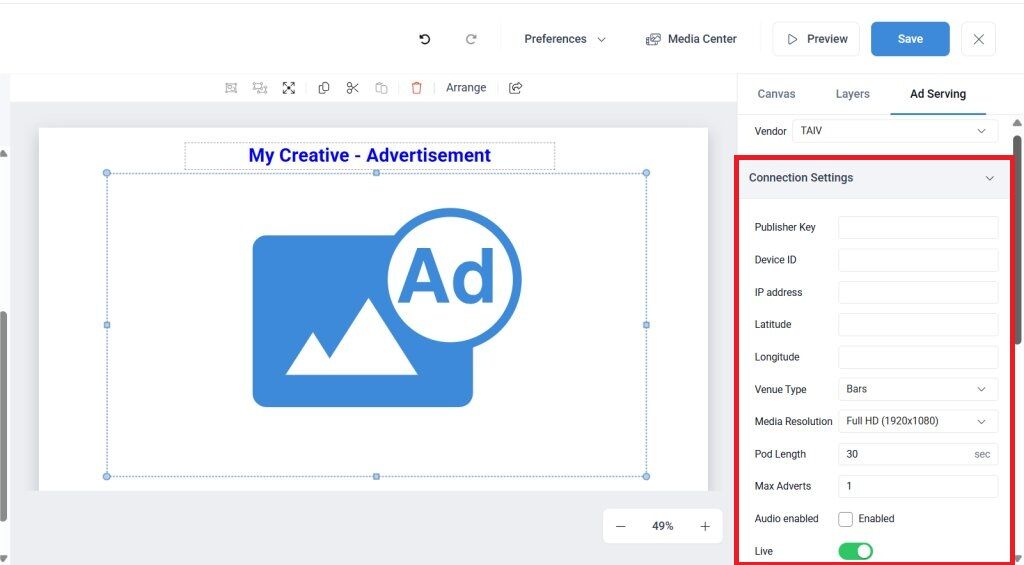Screen dimensions: 1024x565
Task: Click the 49% zoom level value
Action: pos(662,526)
